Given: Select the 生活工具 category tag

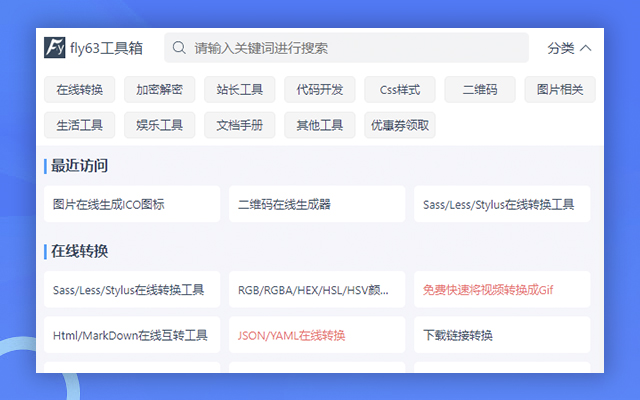Looking at the screenshot, I should [x=80, y=125].
